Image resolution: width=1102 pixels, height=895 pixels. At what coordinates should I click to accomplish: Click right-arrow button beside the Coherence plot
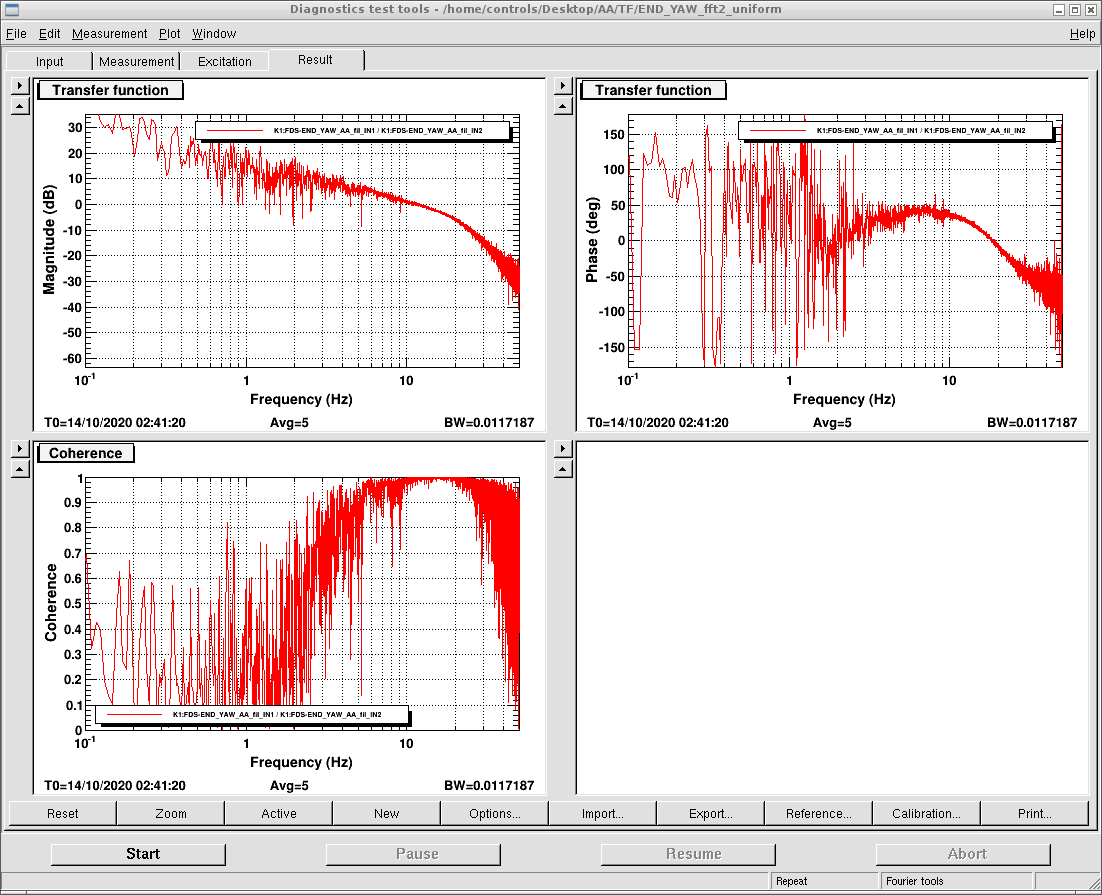20,450
